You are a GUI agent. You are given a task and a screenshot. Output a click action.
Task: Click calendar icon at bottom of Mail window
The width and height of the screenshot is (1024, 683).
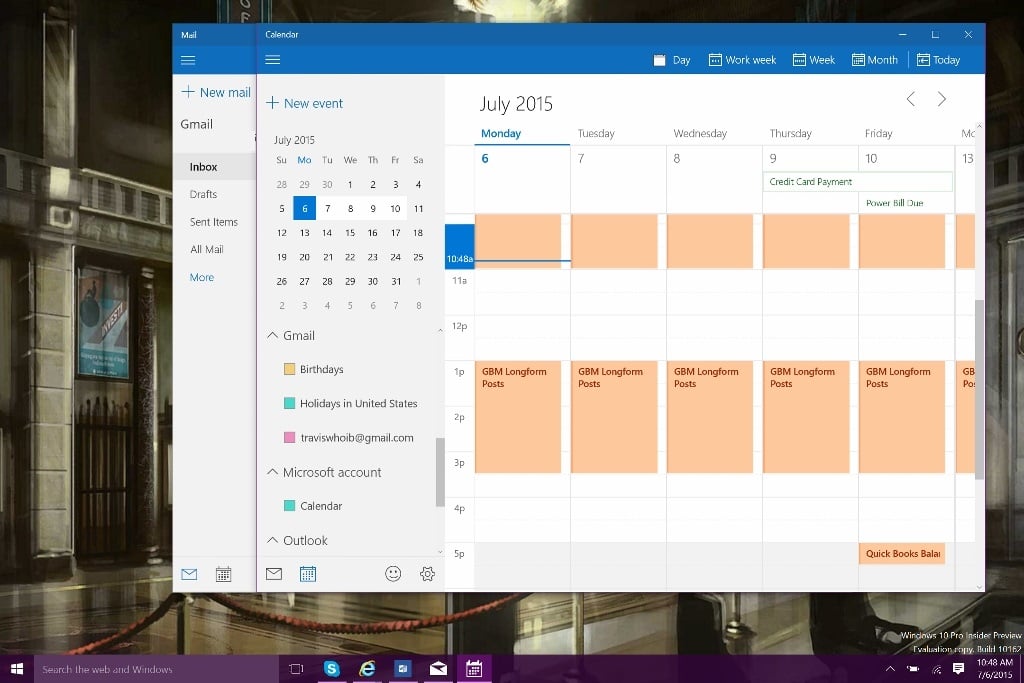coord(223,574)
